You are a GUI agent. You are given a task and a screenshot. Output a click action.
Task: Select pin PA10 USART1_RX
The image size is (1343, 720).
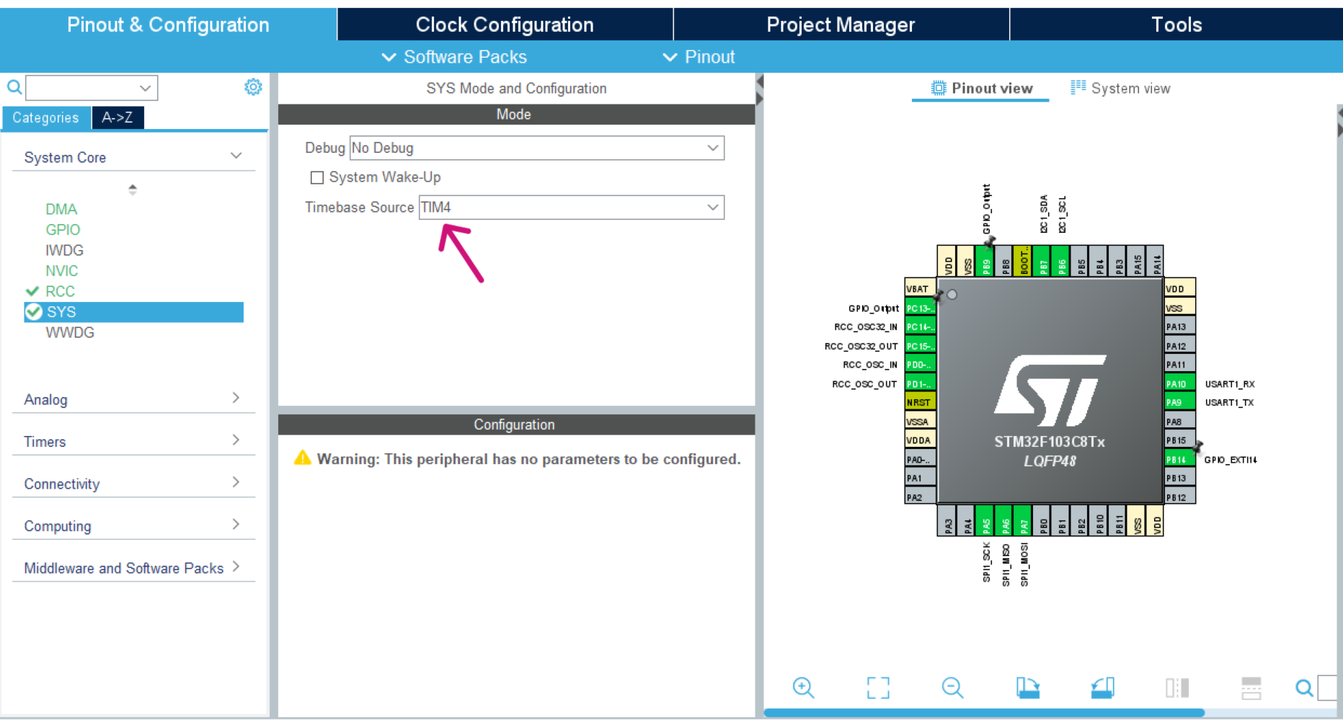pyautogui.click(x=1180, y=384)
